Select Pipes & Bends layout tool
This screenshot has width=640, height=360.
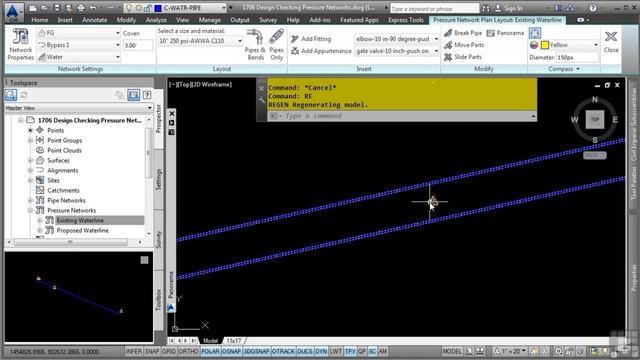[255, 45]
